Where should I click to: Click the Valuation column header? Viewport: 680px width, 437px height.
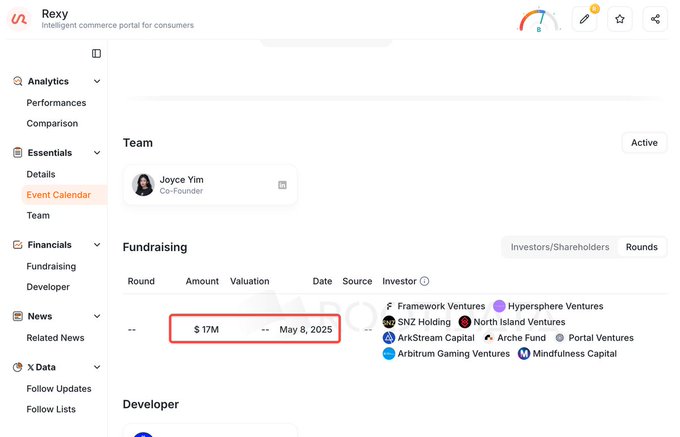250,281
